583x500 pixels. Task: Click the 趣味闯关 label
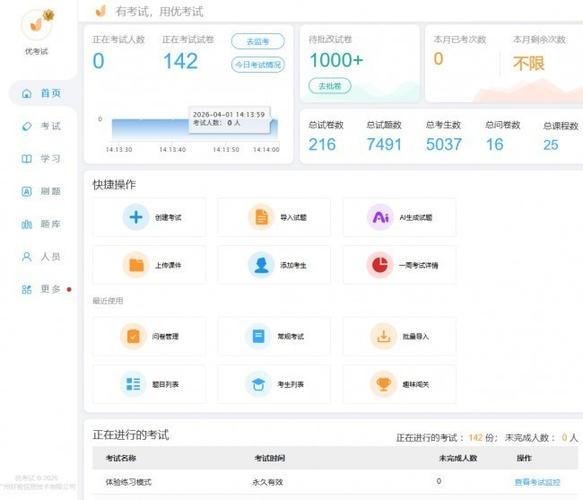click(x=416, y=384)
